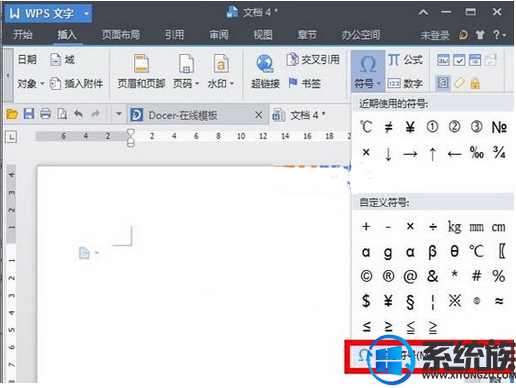Open 页眉和页脚 editing

[141, 72]
